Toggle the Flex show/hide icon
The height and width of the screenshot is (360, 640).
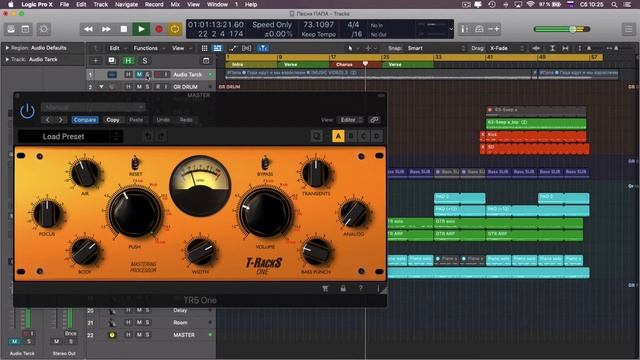click(x=247, y=48)
